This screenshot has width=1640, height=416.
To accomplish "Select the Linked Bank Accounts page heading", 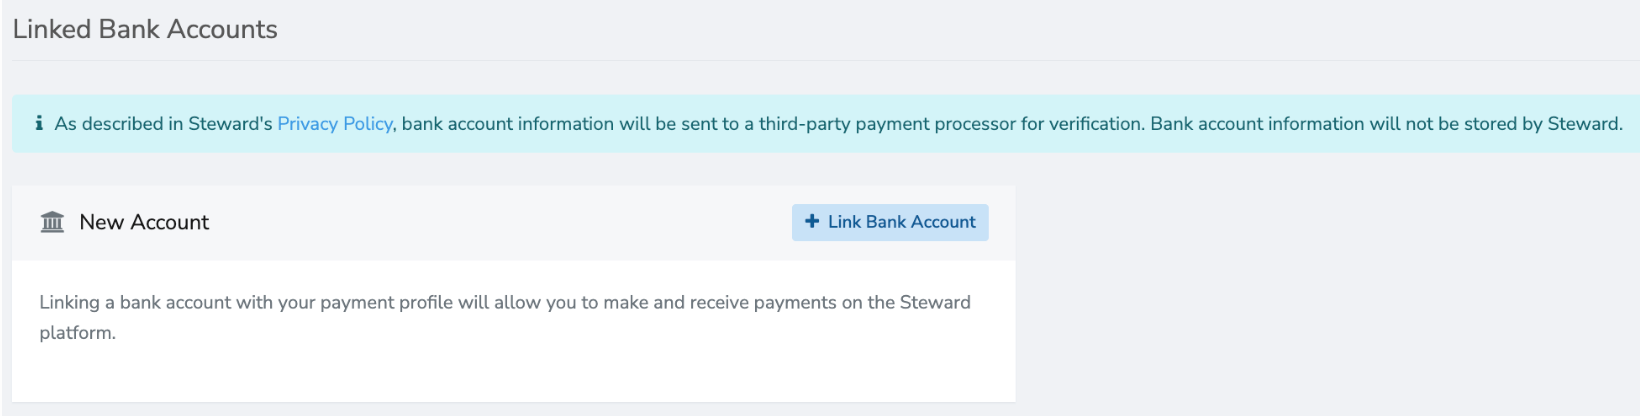I will point(145,29).
